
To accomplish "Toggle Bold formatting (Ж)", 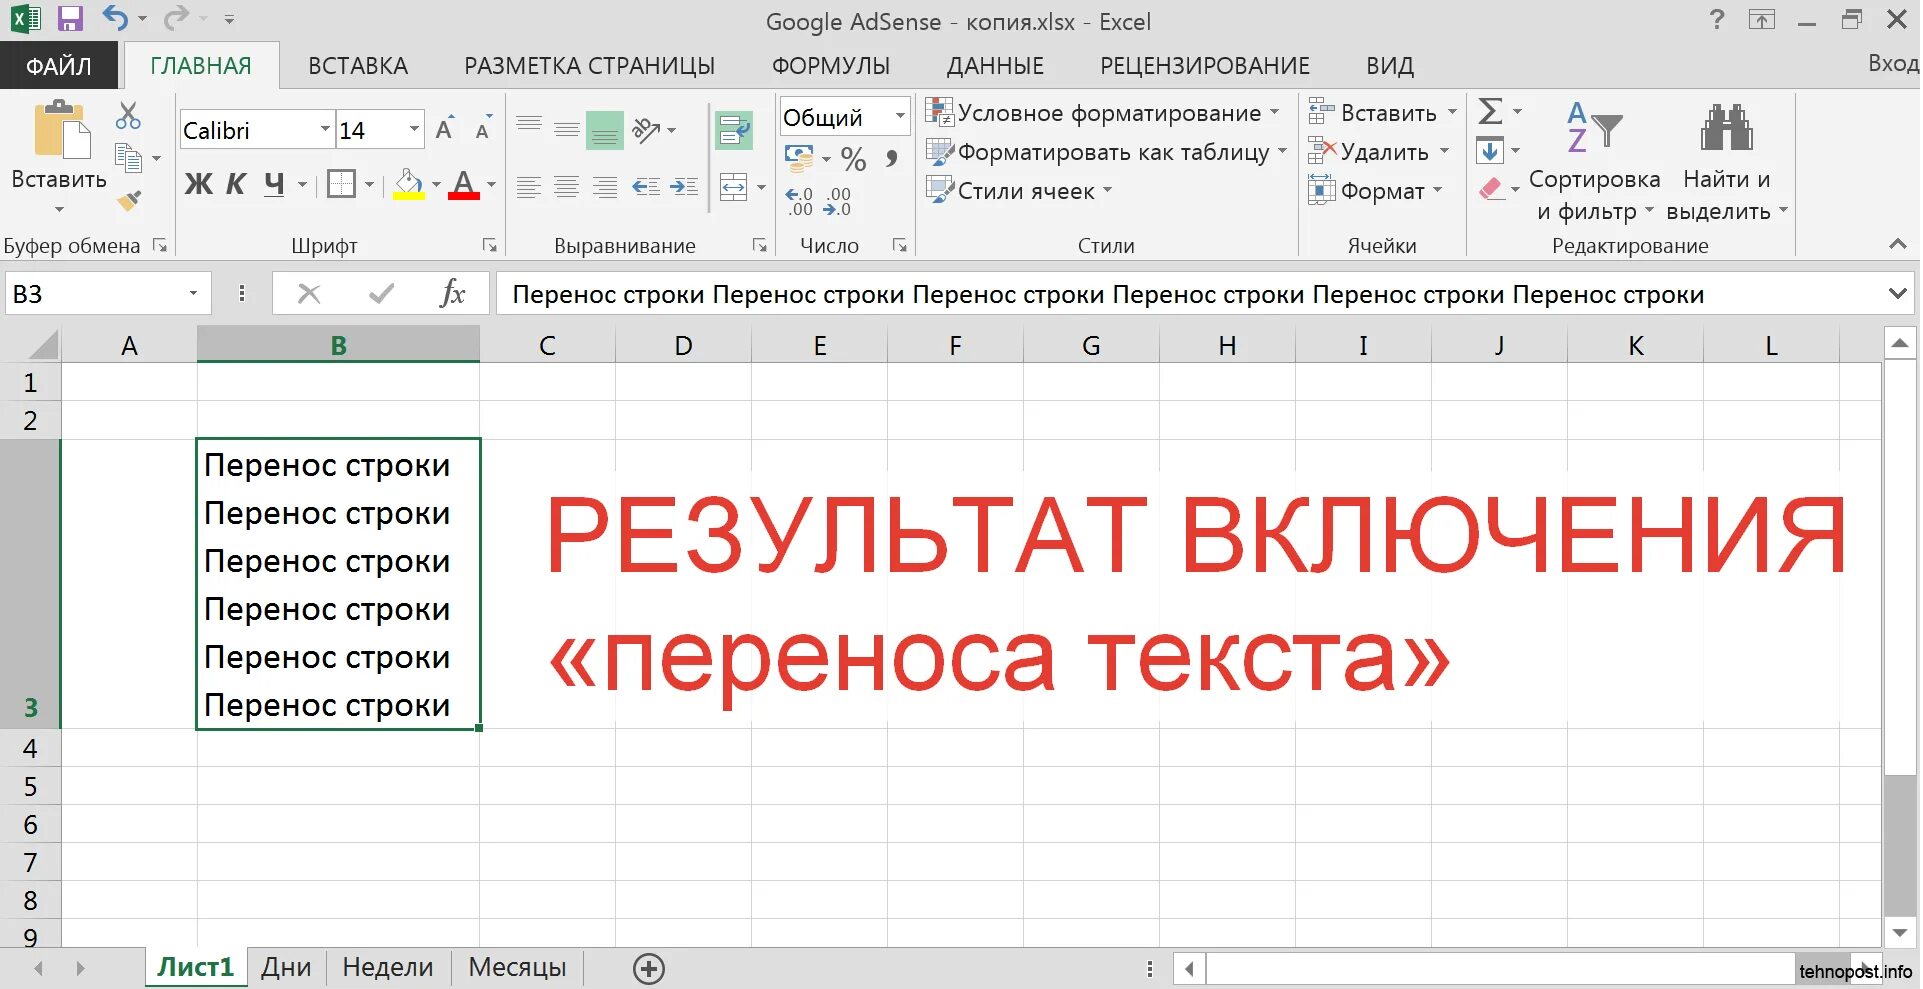I will (x=198, y=184).
